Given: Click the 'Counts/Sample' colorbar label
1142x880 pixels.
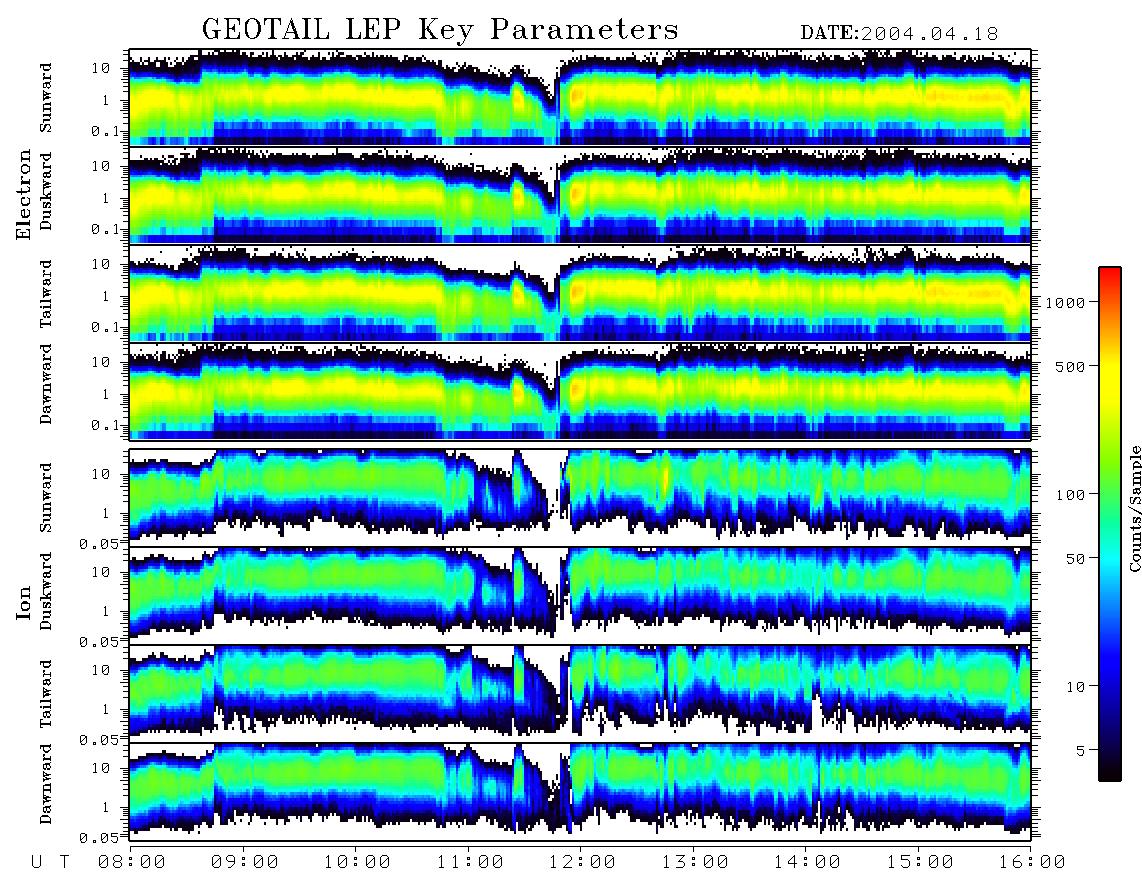Looking at the screenshot, I should pos(1134,508).
